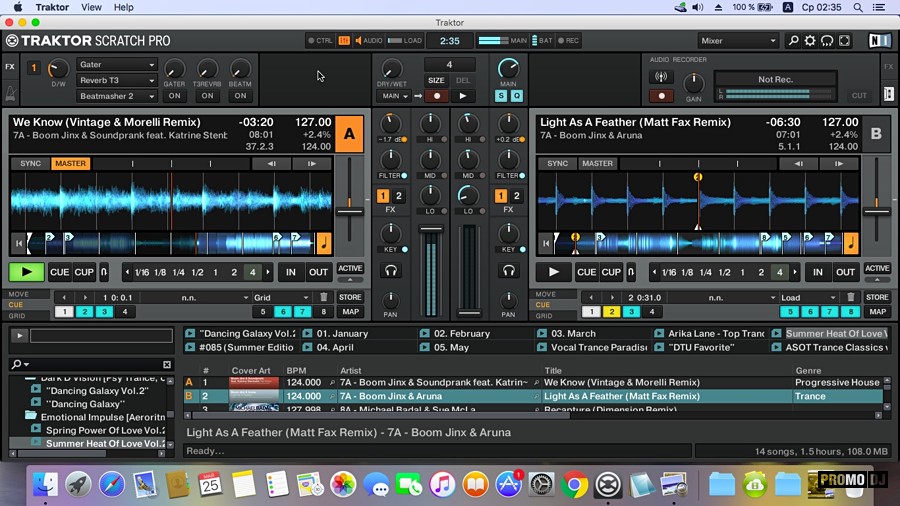Click the Deck A channel volume fader
Image resolution: width=900 pixels, height=506 pixels.
click(x=431, y=230)
